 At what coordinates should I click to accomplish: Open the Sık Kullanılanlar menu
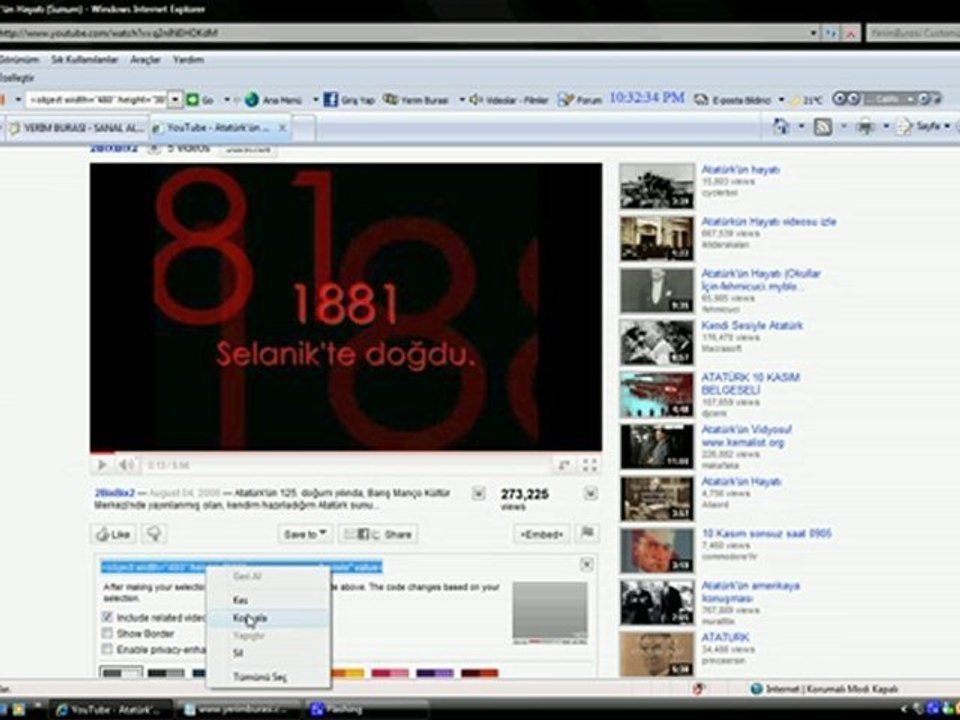84,59
